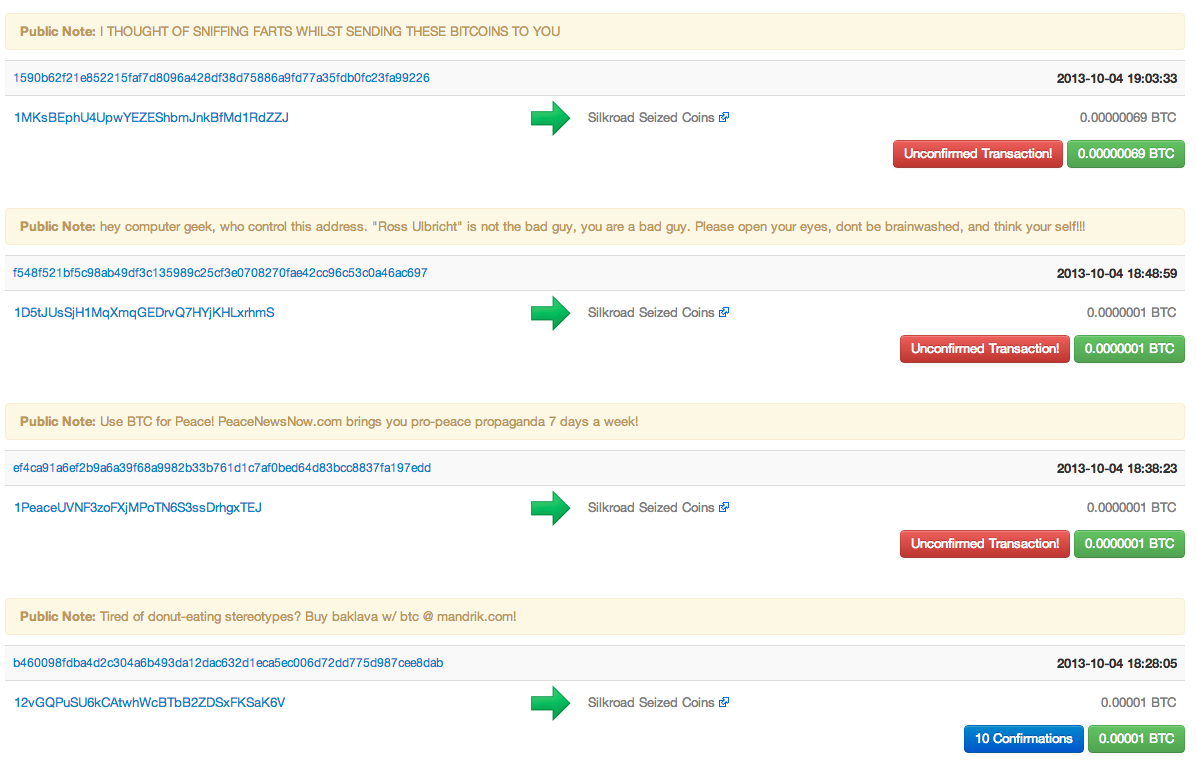Open address 1MKsBEphU4UpwYEZEShbmJnkBfMd1RdZZJ
1196x762 pixels.
click(x=151, y=117)
